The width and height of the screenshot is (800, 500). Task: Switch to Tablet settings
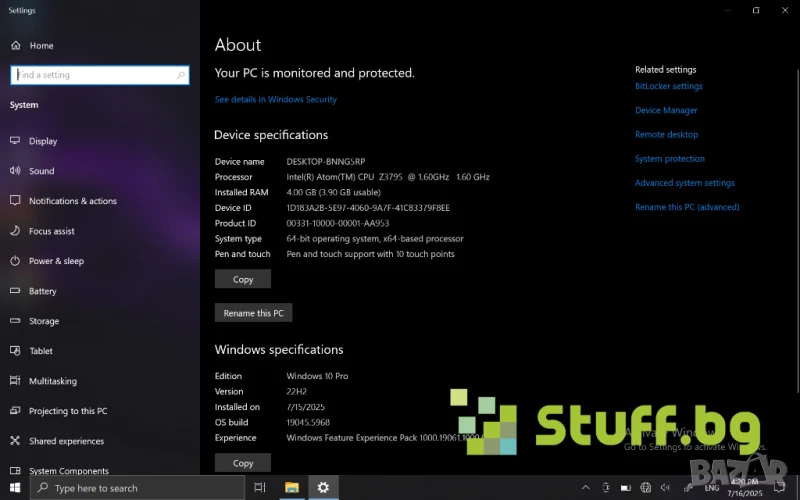click(x=41, y=351)
